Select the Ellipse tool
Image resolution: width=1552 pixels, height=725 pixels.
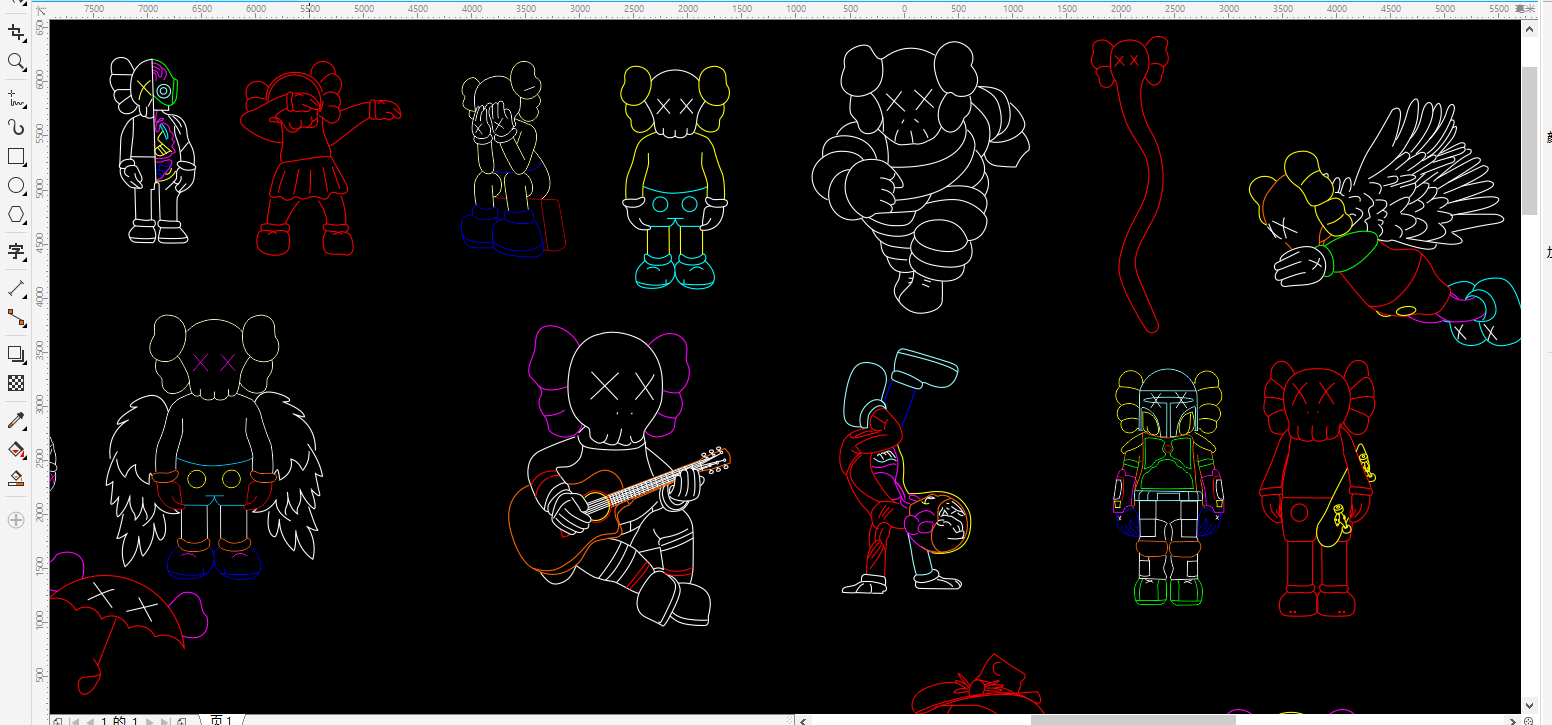pos(16,186)
